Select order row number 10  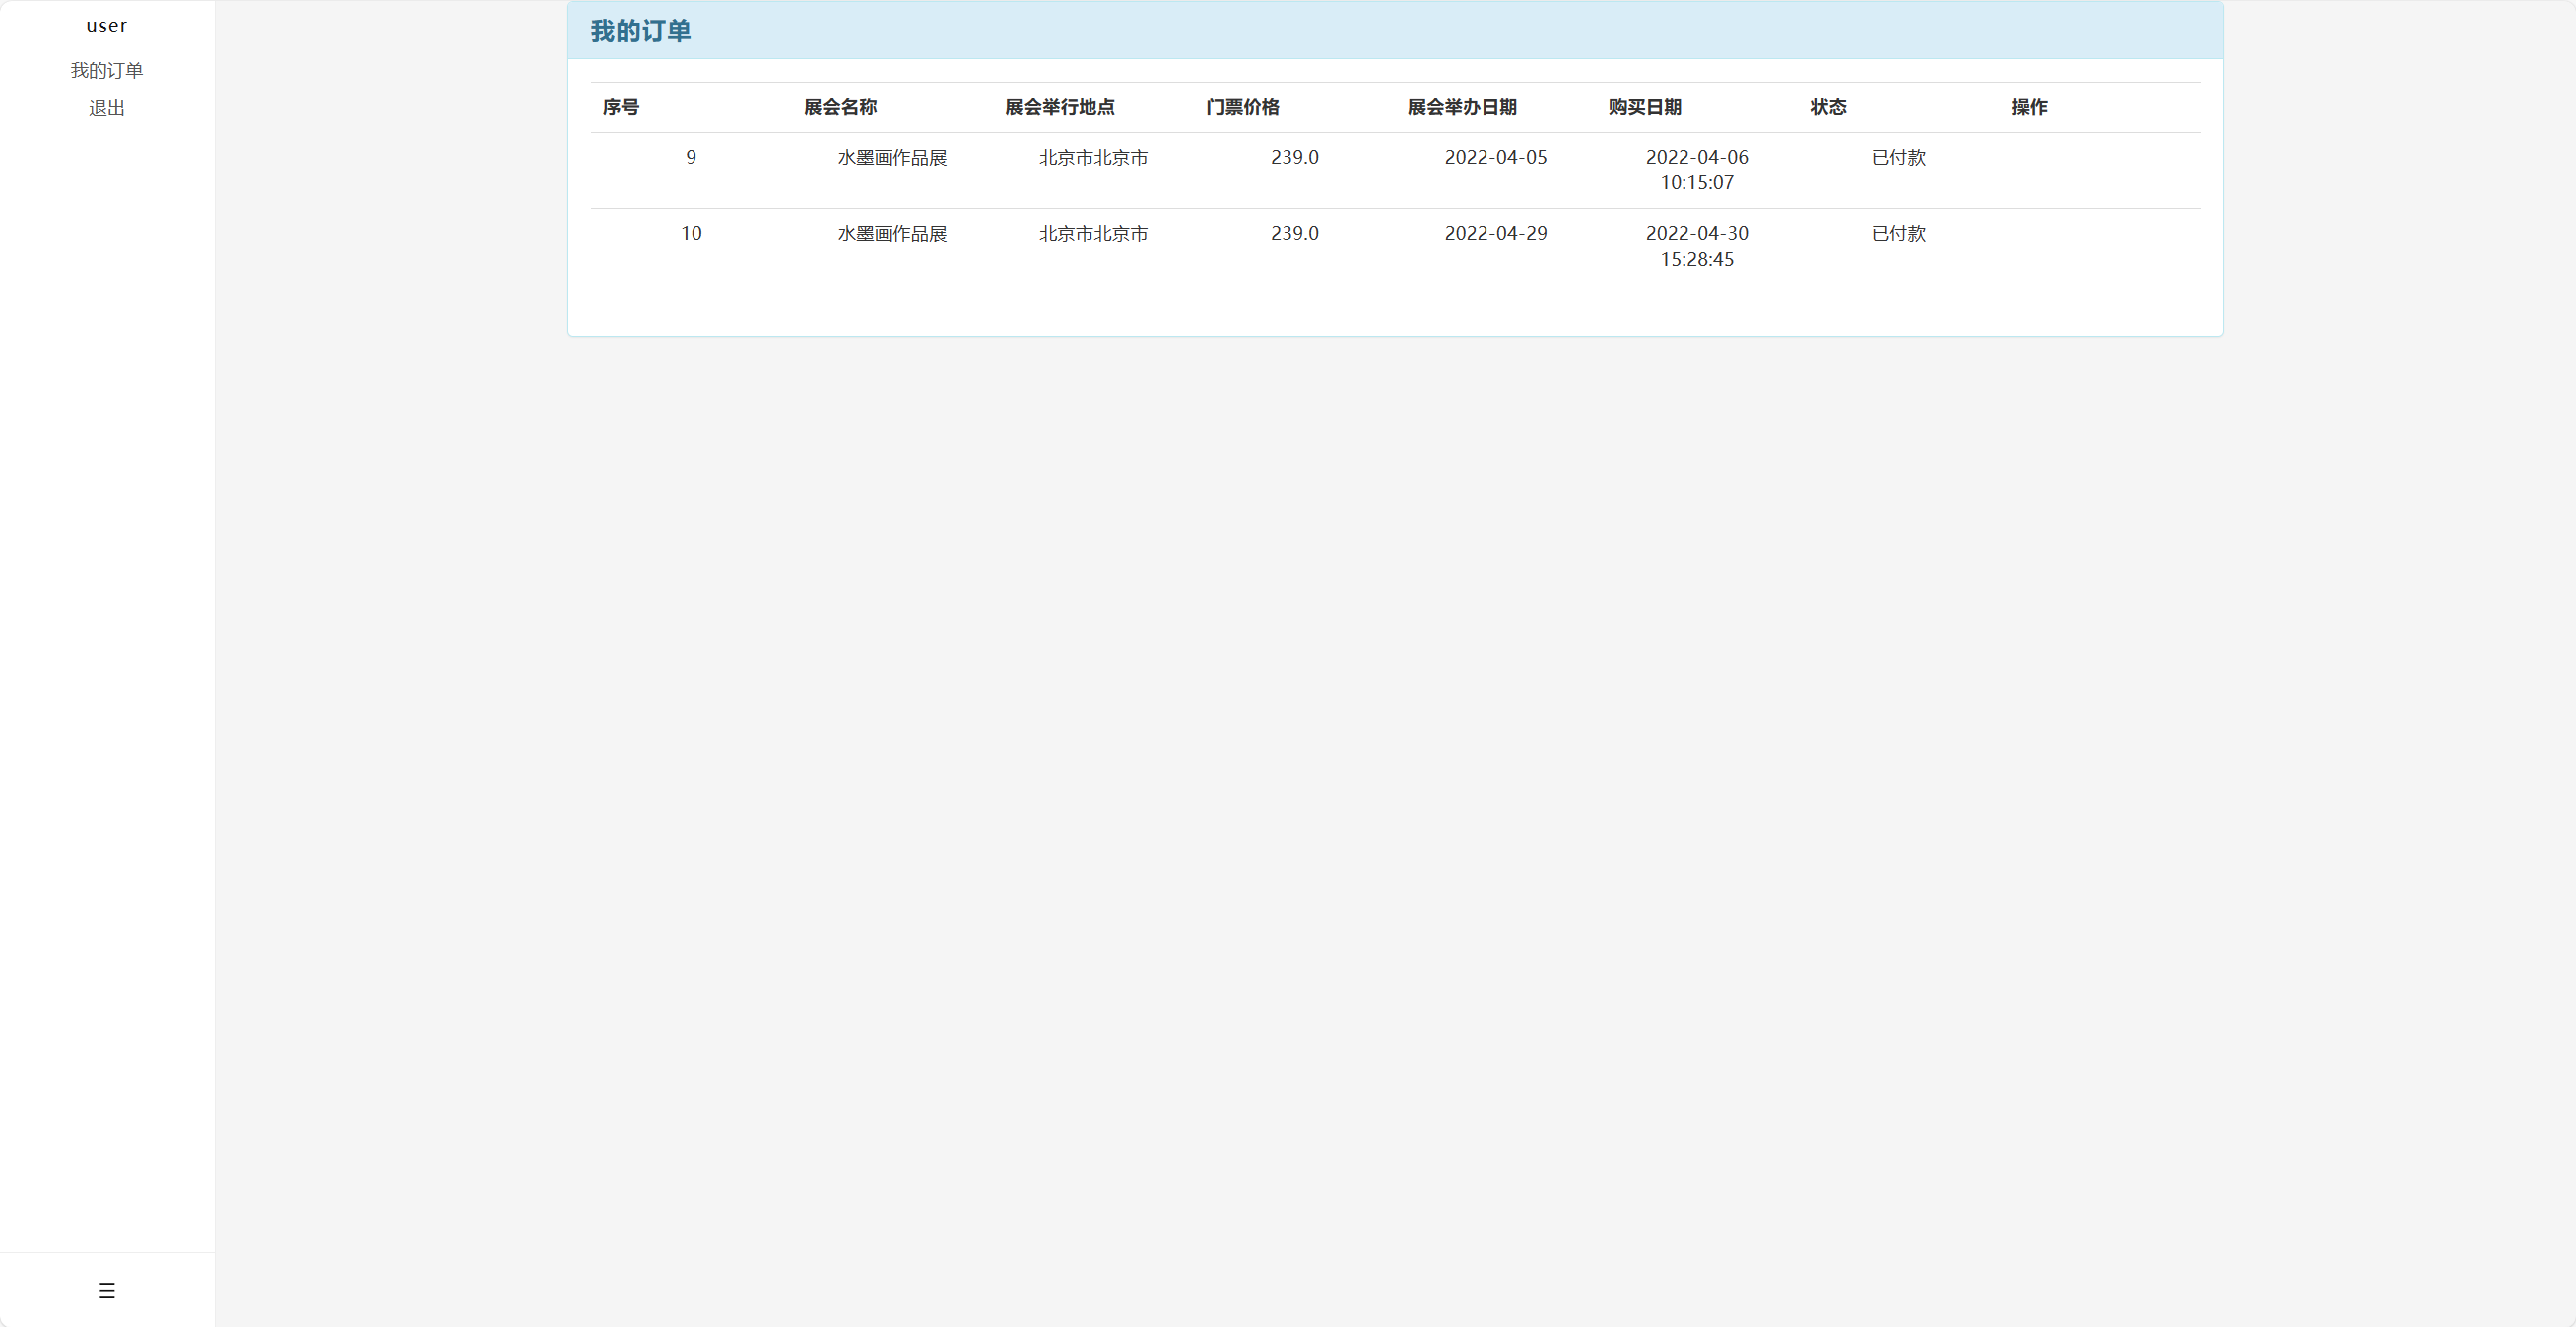click(692, 233)
